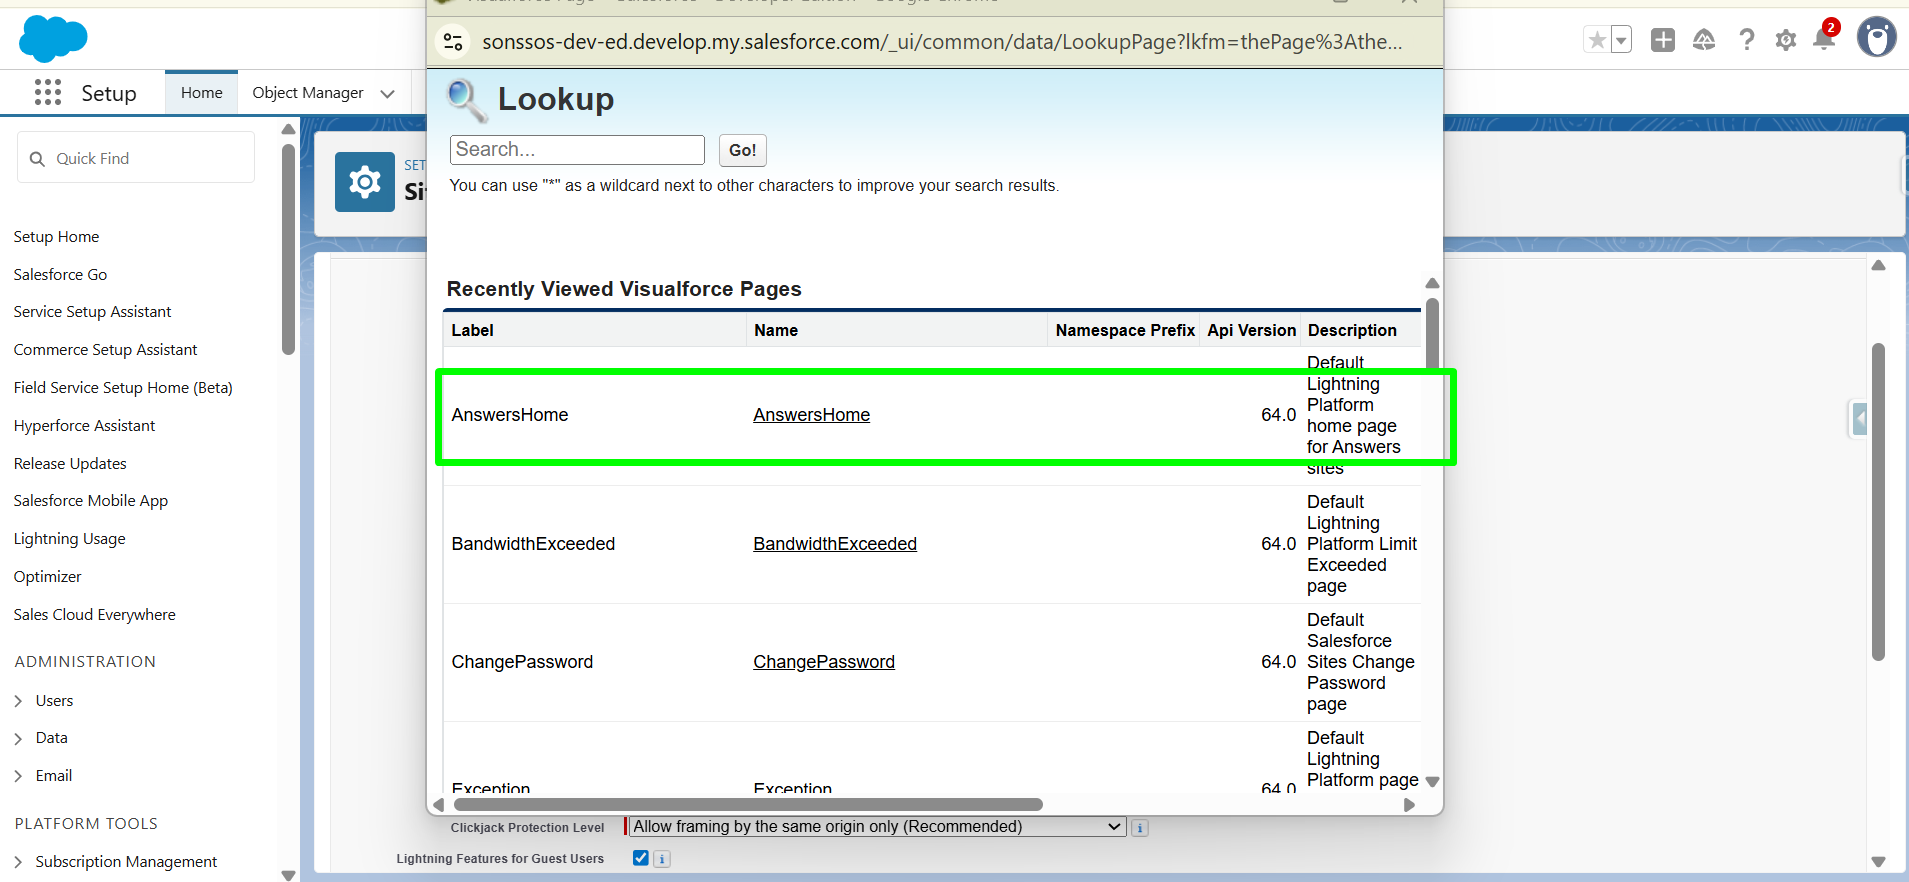Click the sidebar vertical scrollbar thumb
The image size is (1909, 882).
288,250
